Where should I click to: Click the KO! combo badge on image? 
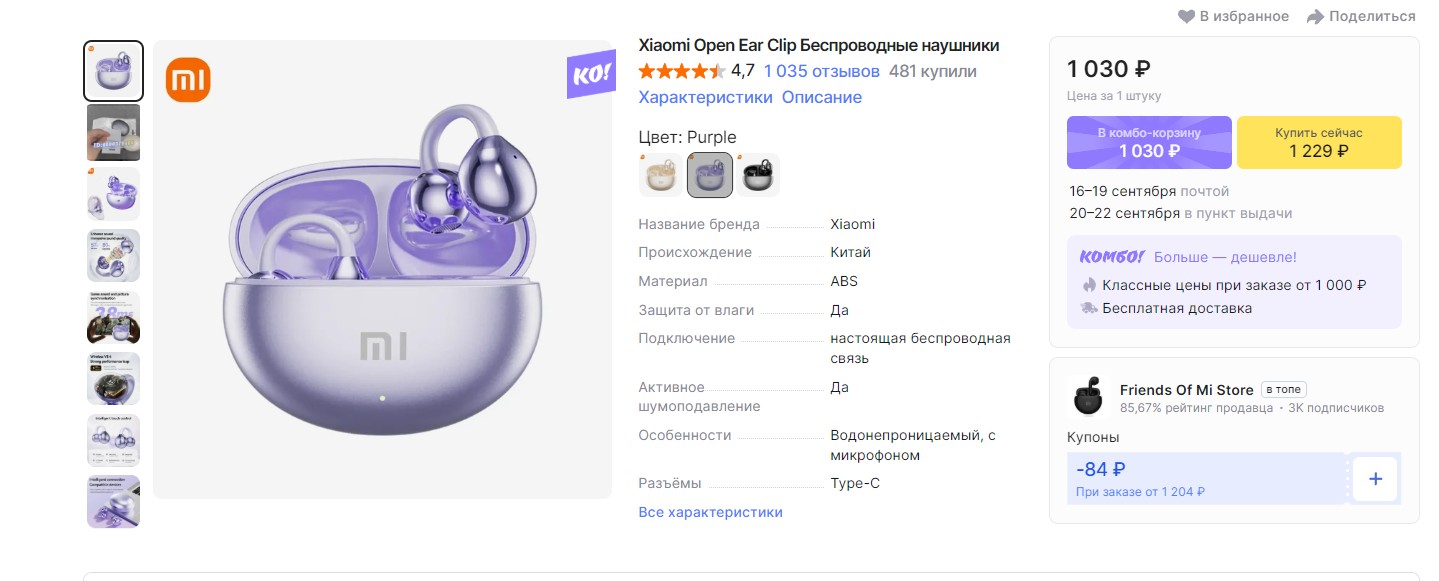pos(591,74)
